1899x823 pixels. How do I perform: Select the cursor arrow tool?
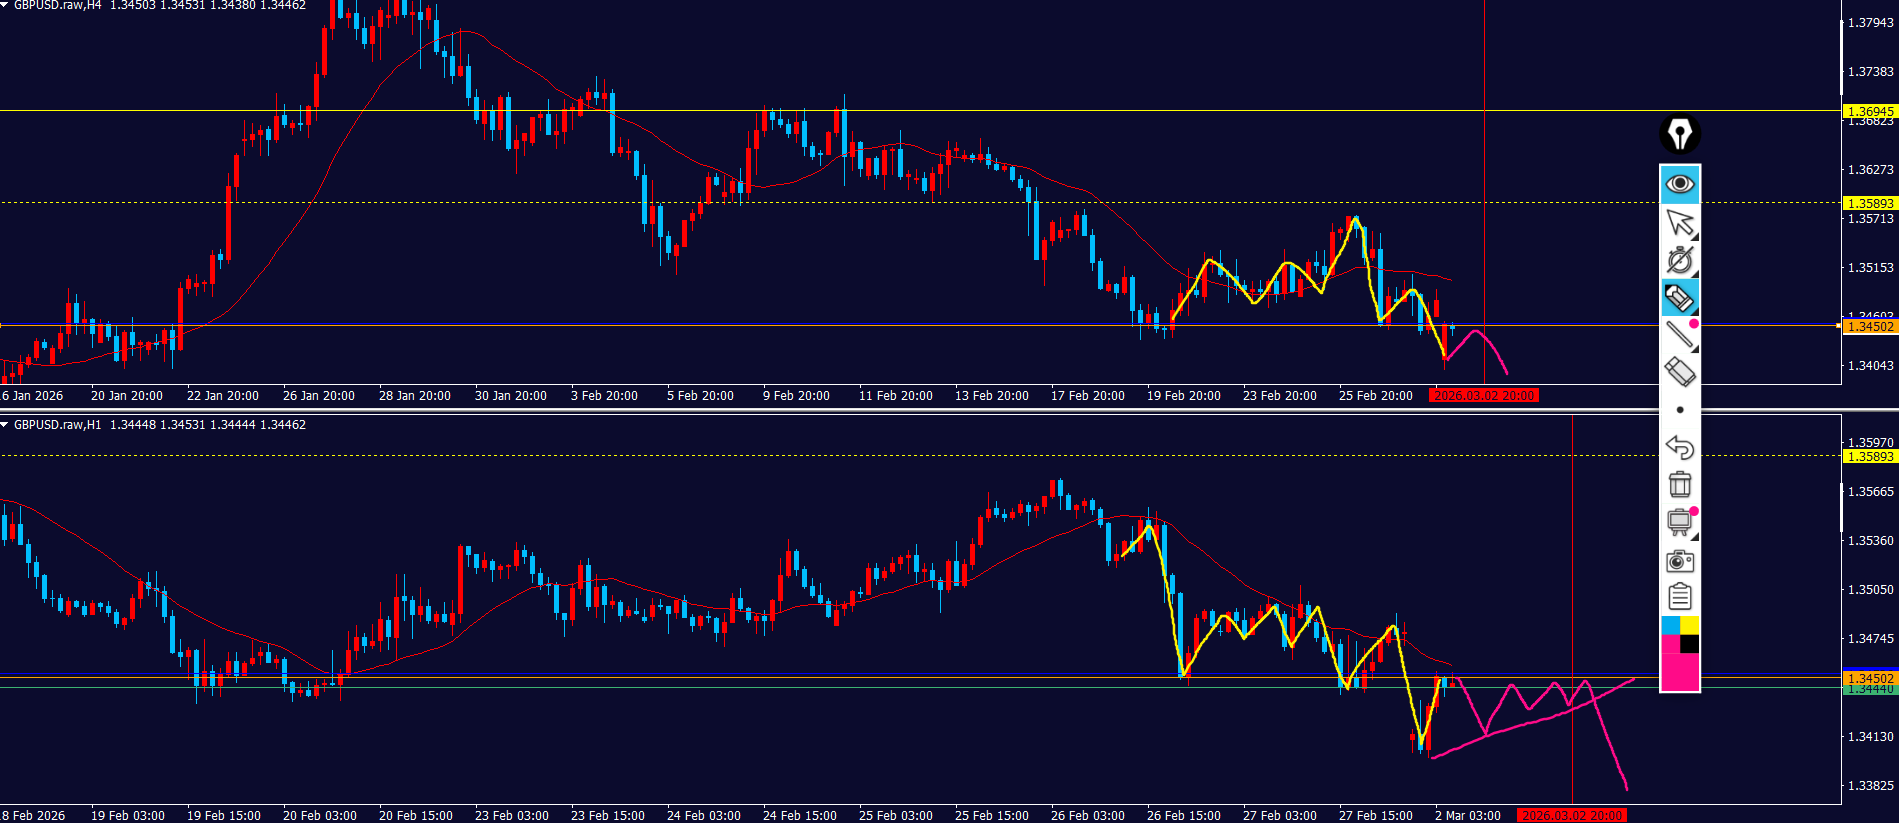1680,222
